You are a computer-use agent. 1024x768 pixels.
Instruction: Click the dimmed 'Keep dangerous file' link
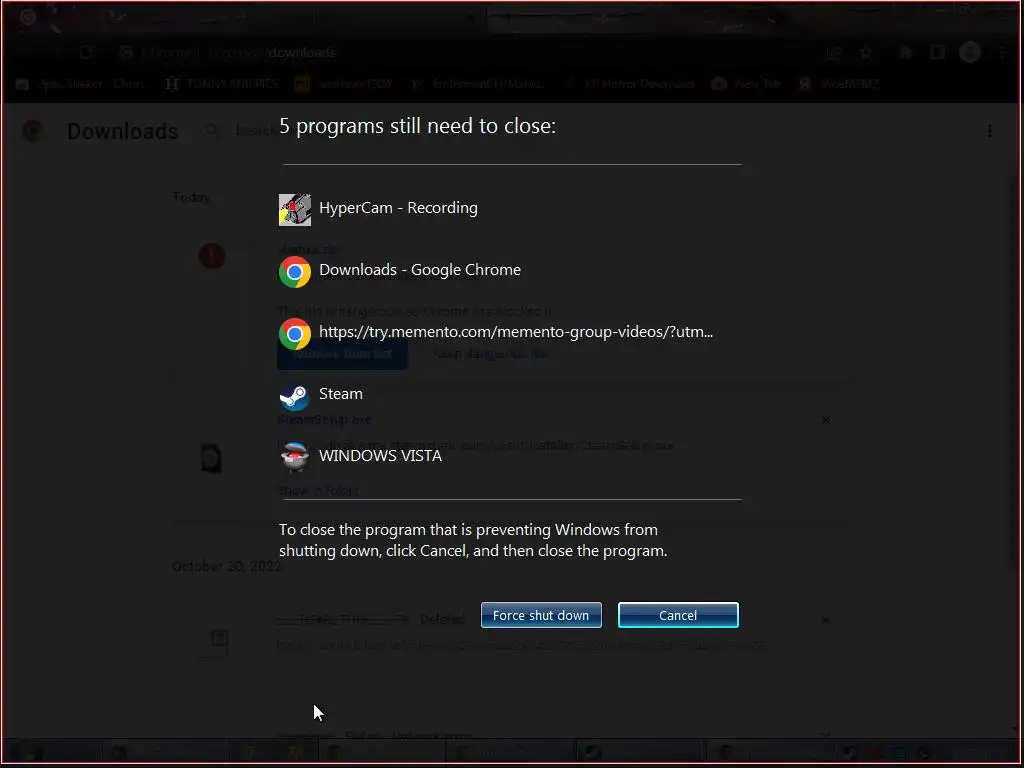[490, 354]
